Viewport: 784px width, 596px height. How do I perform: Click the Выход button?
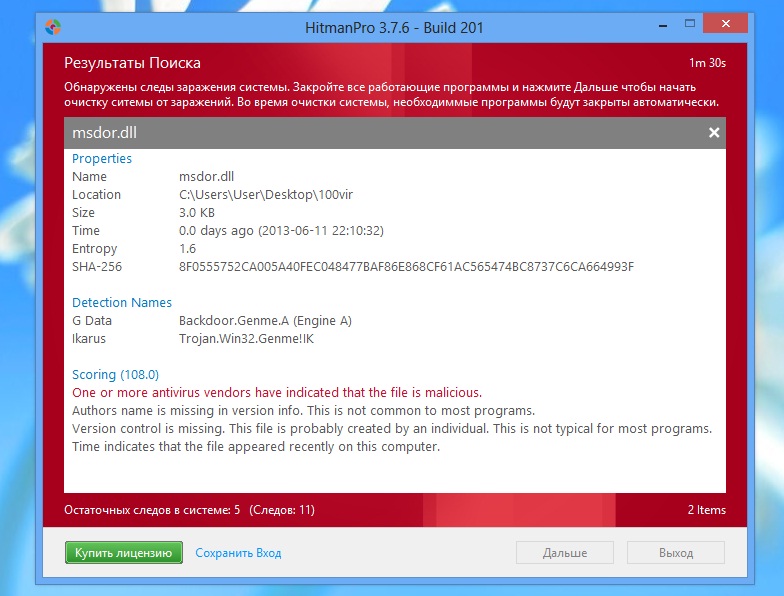tap(676, 553)
